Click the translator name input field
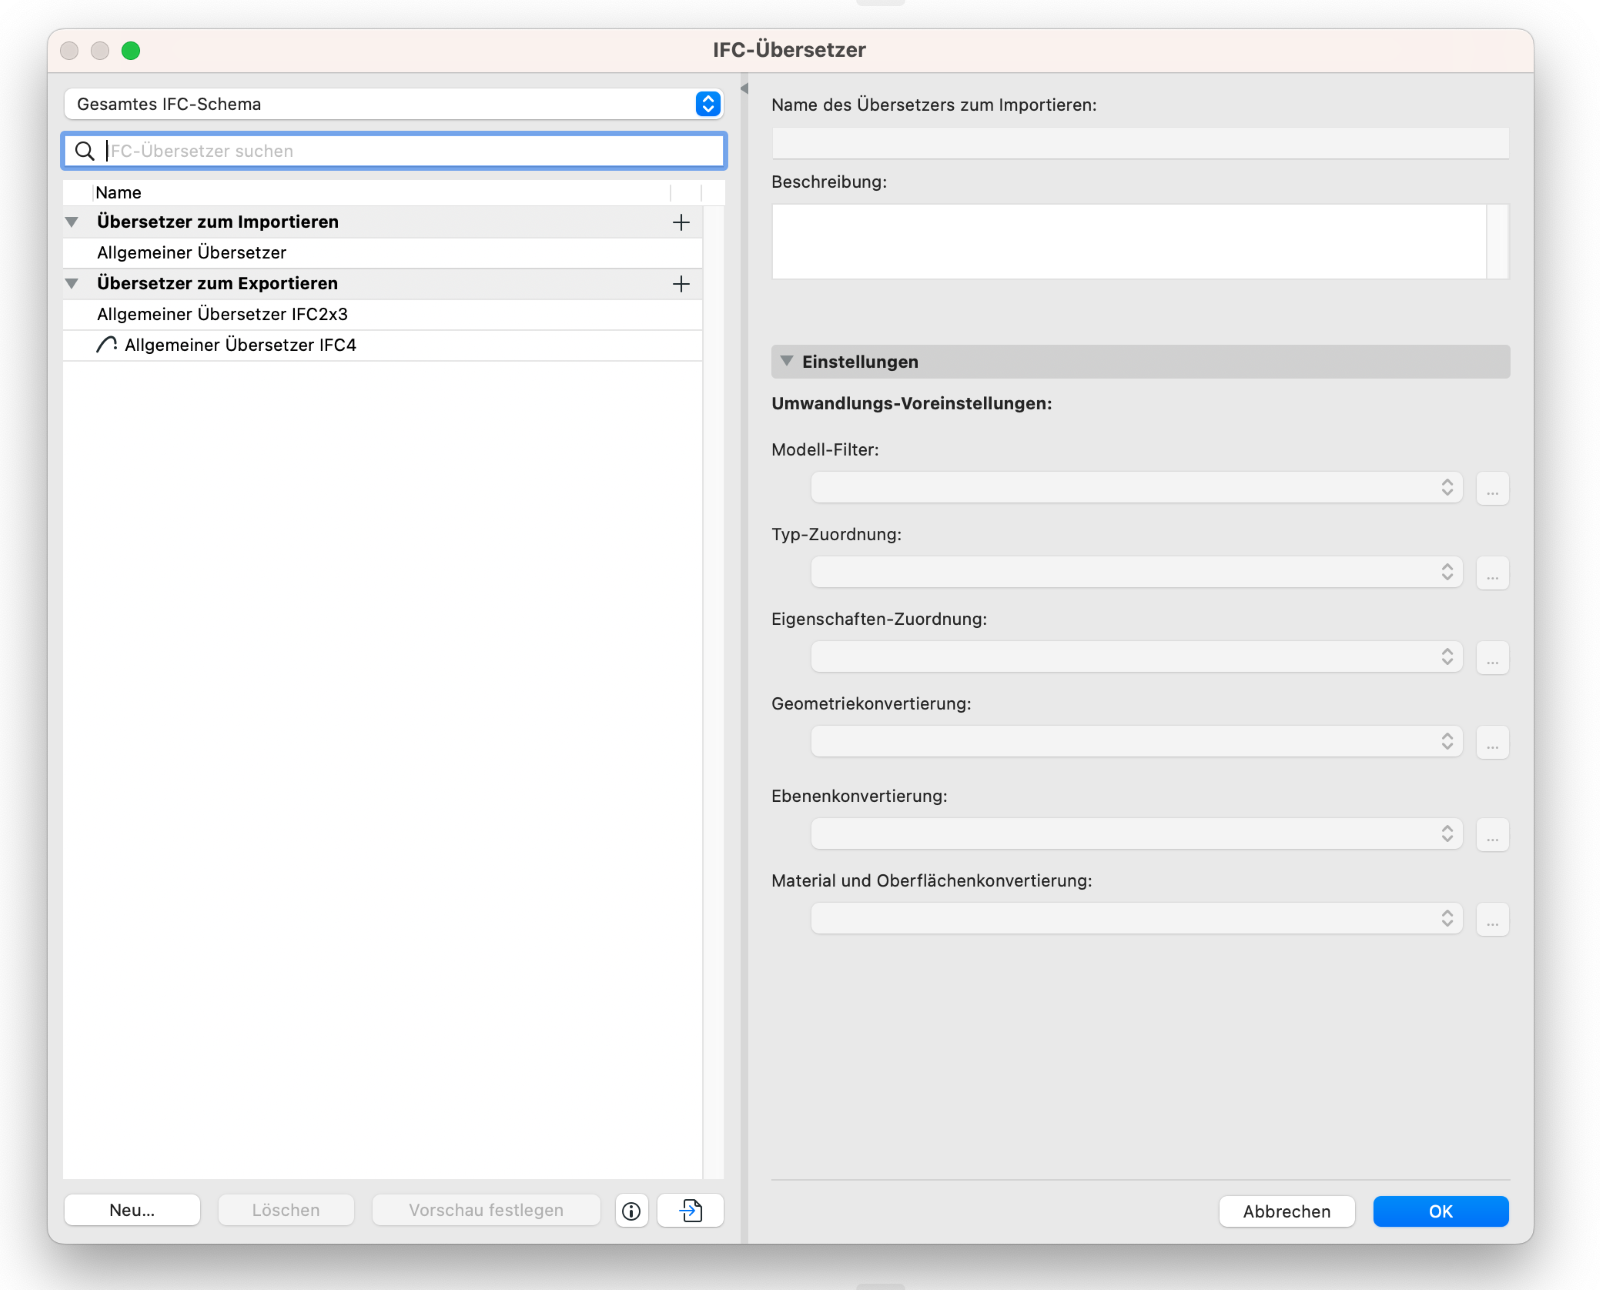Viewport: 1600px width, 1290px height. (1140, 143)
